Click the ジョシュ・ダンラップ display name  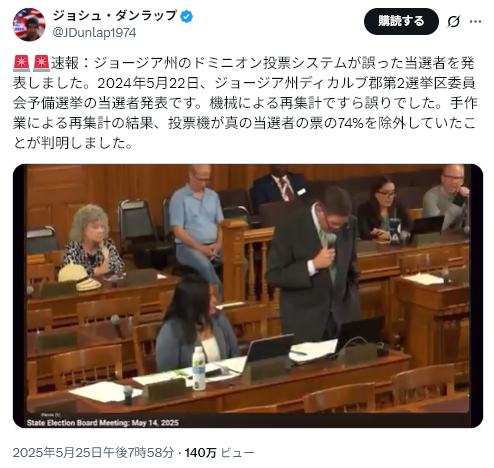point(114,16)
